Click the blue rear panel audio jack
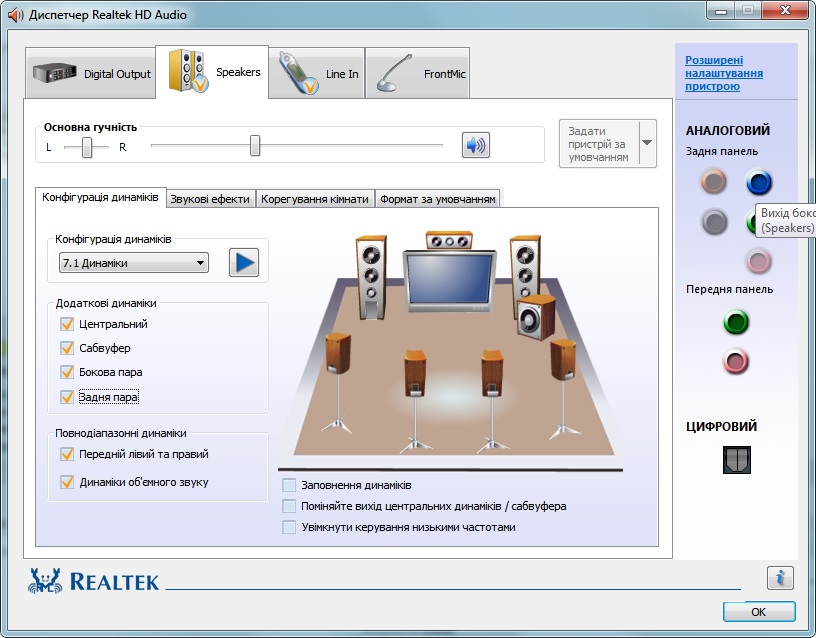 758,182
